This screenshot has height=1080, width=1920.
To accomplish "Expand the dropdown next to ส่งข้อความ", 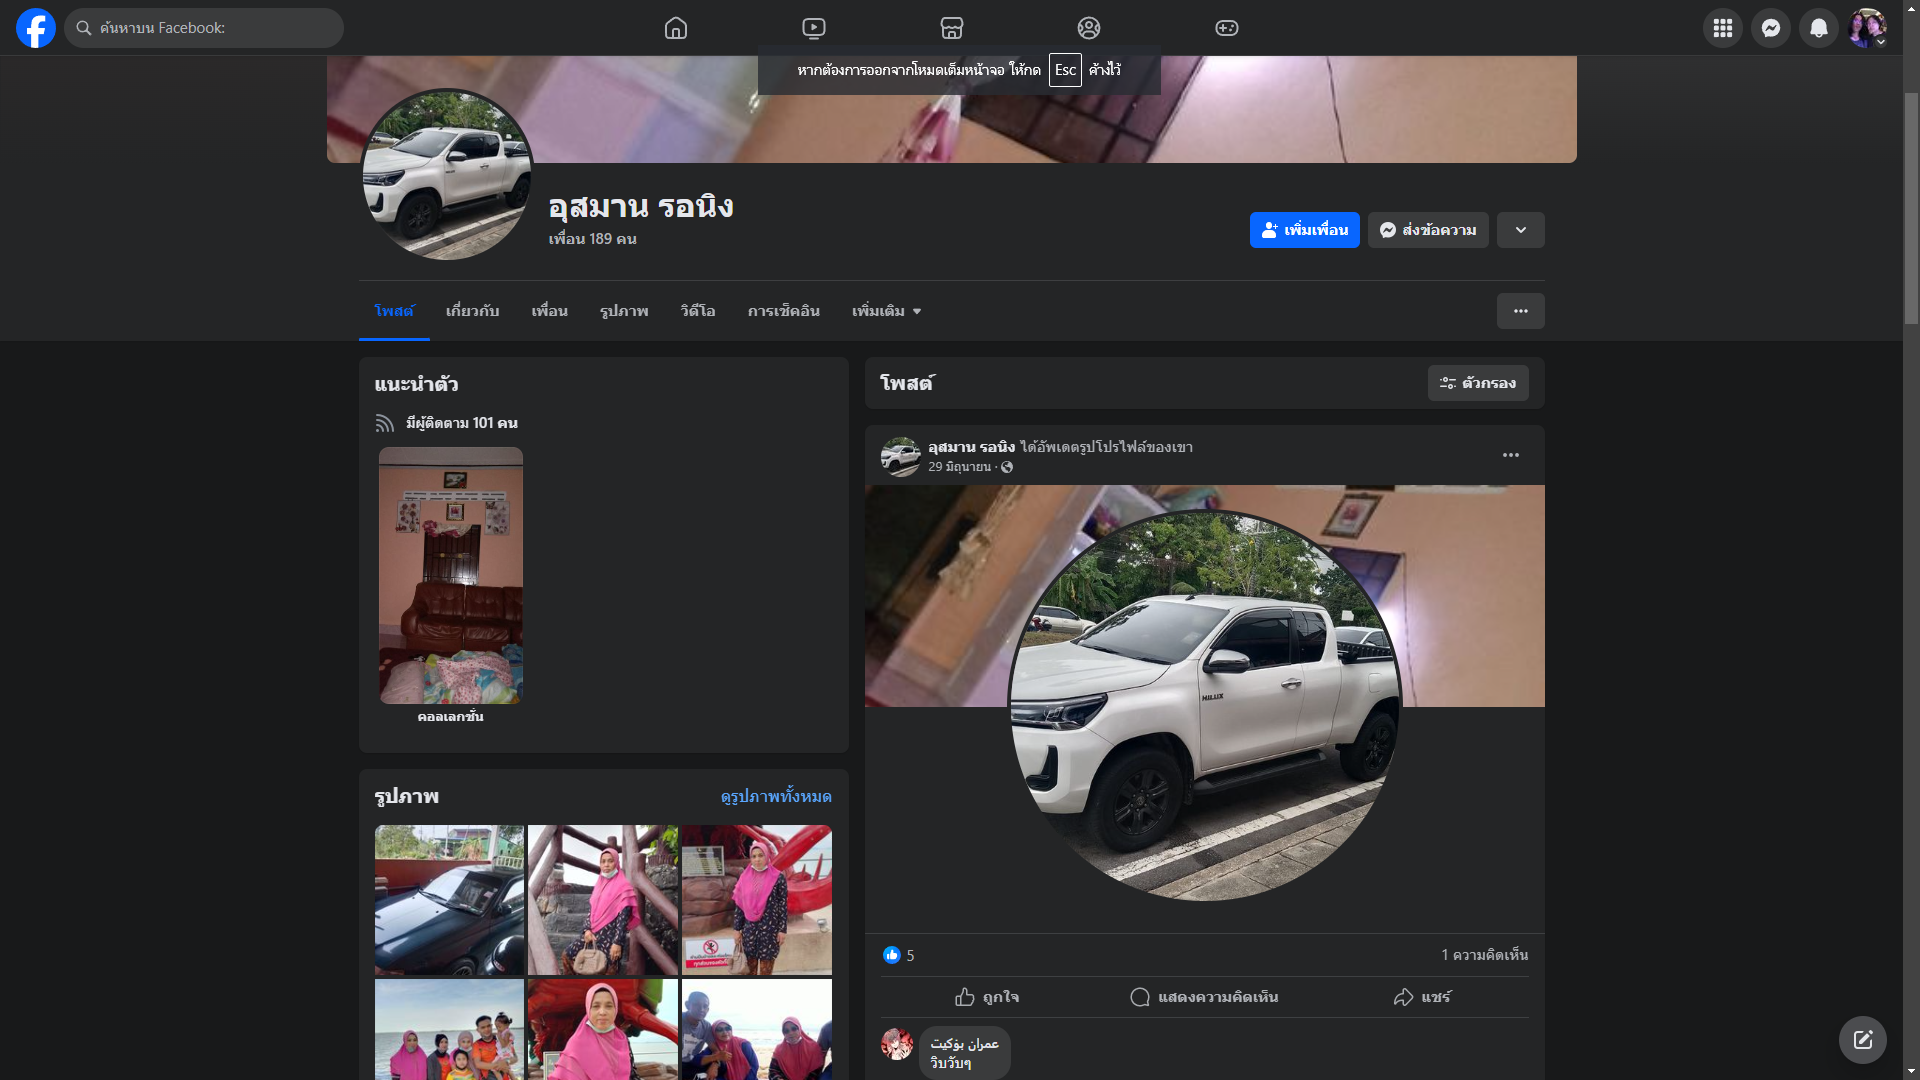I will tap(1520, 230).
